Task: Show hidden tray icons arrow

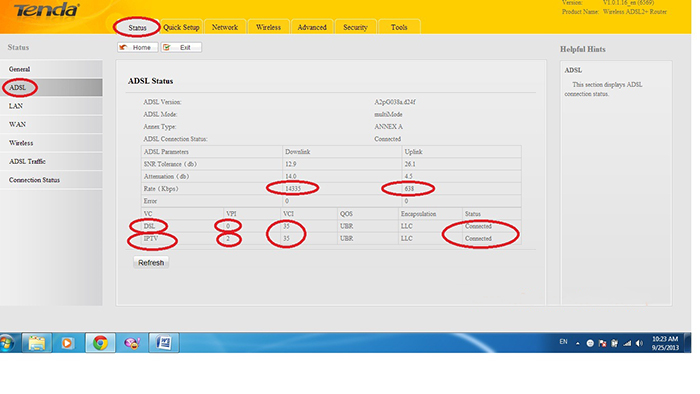Action: coord(577,343)
